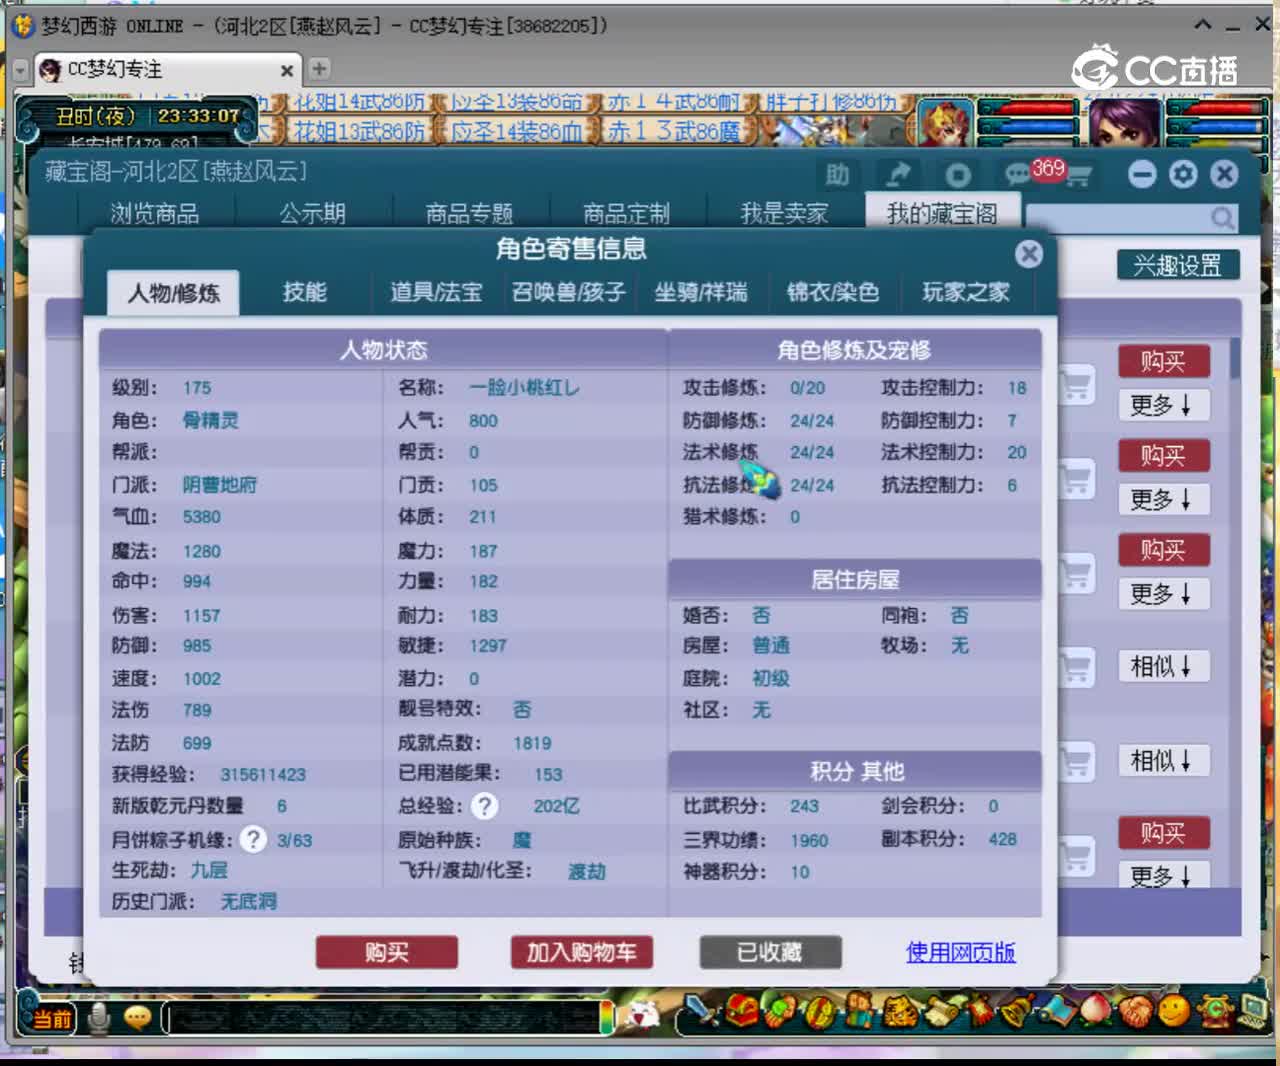Click the computer system icon in bottom toolbar

pos(1252,1011)
